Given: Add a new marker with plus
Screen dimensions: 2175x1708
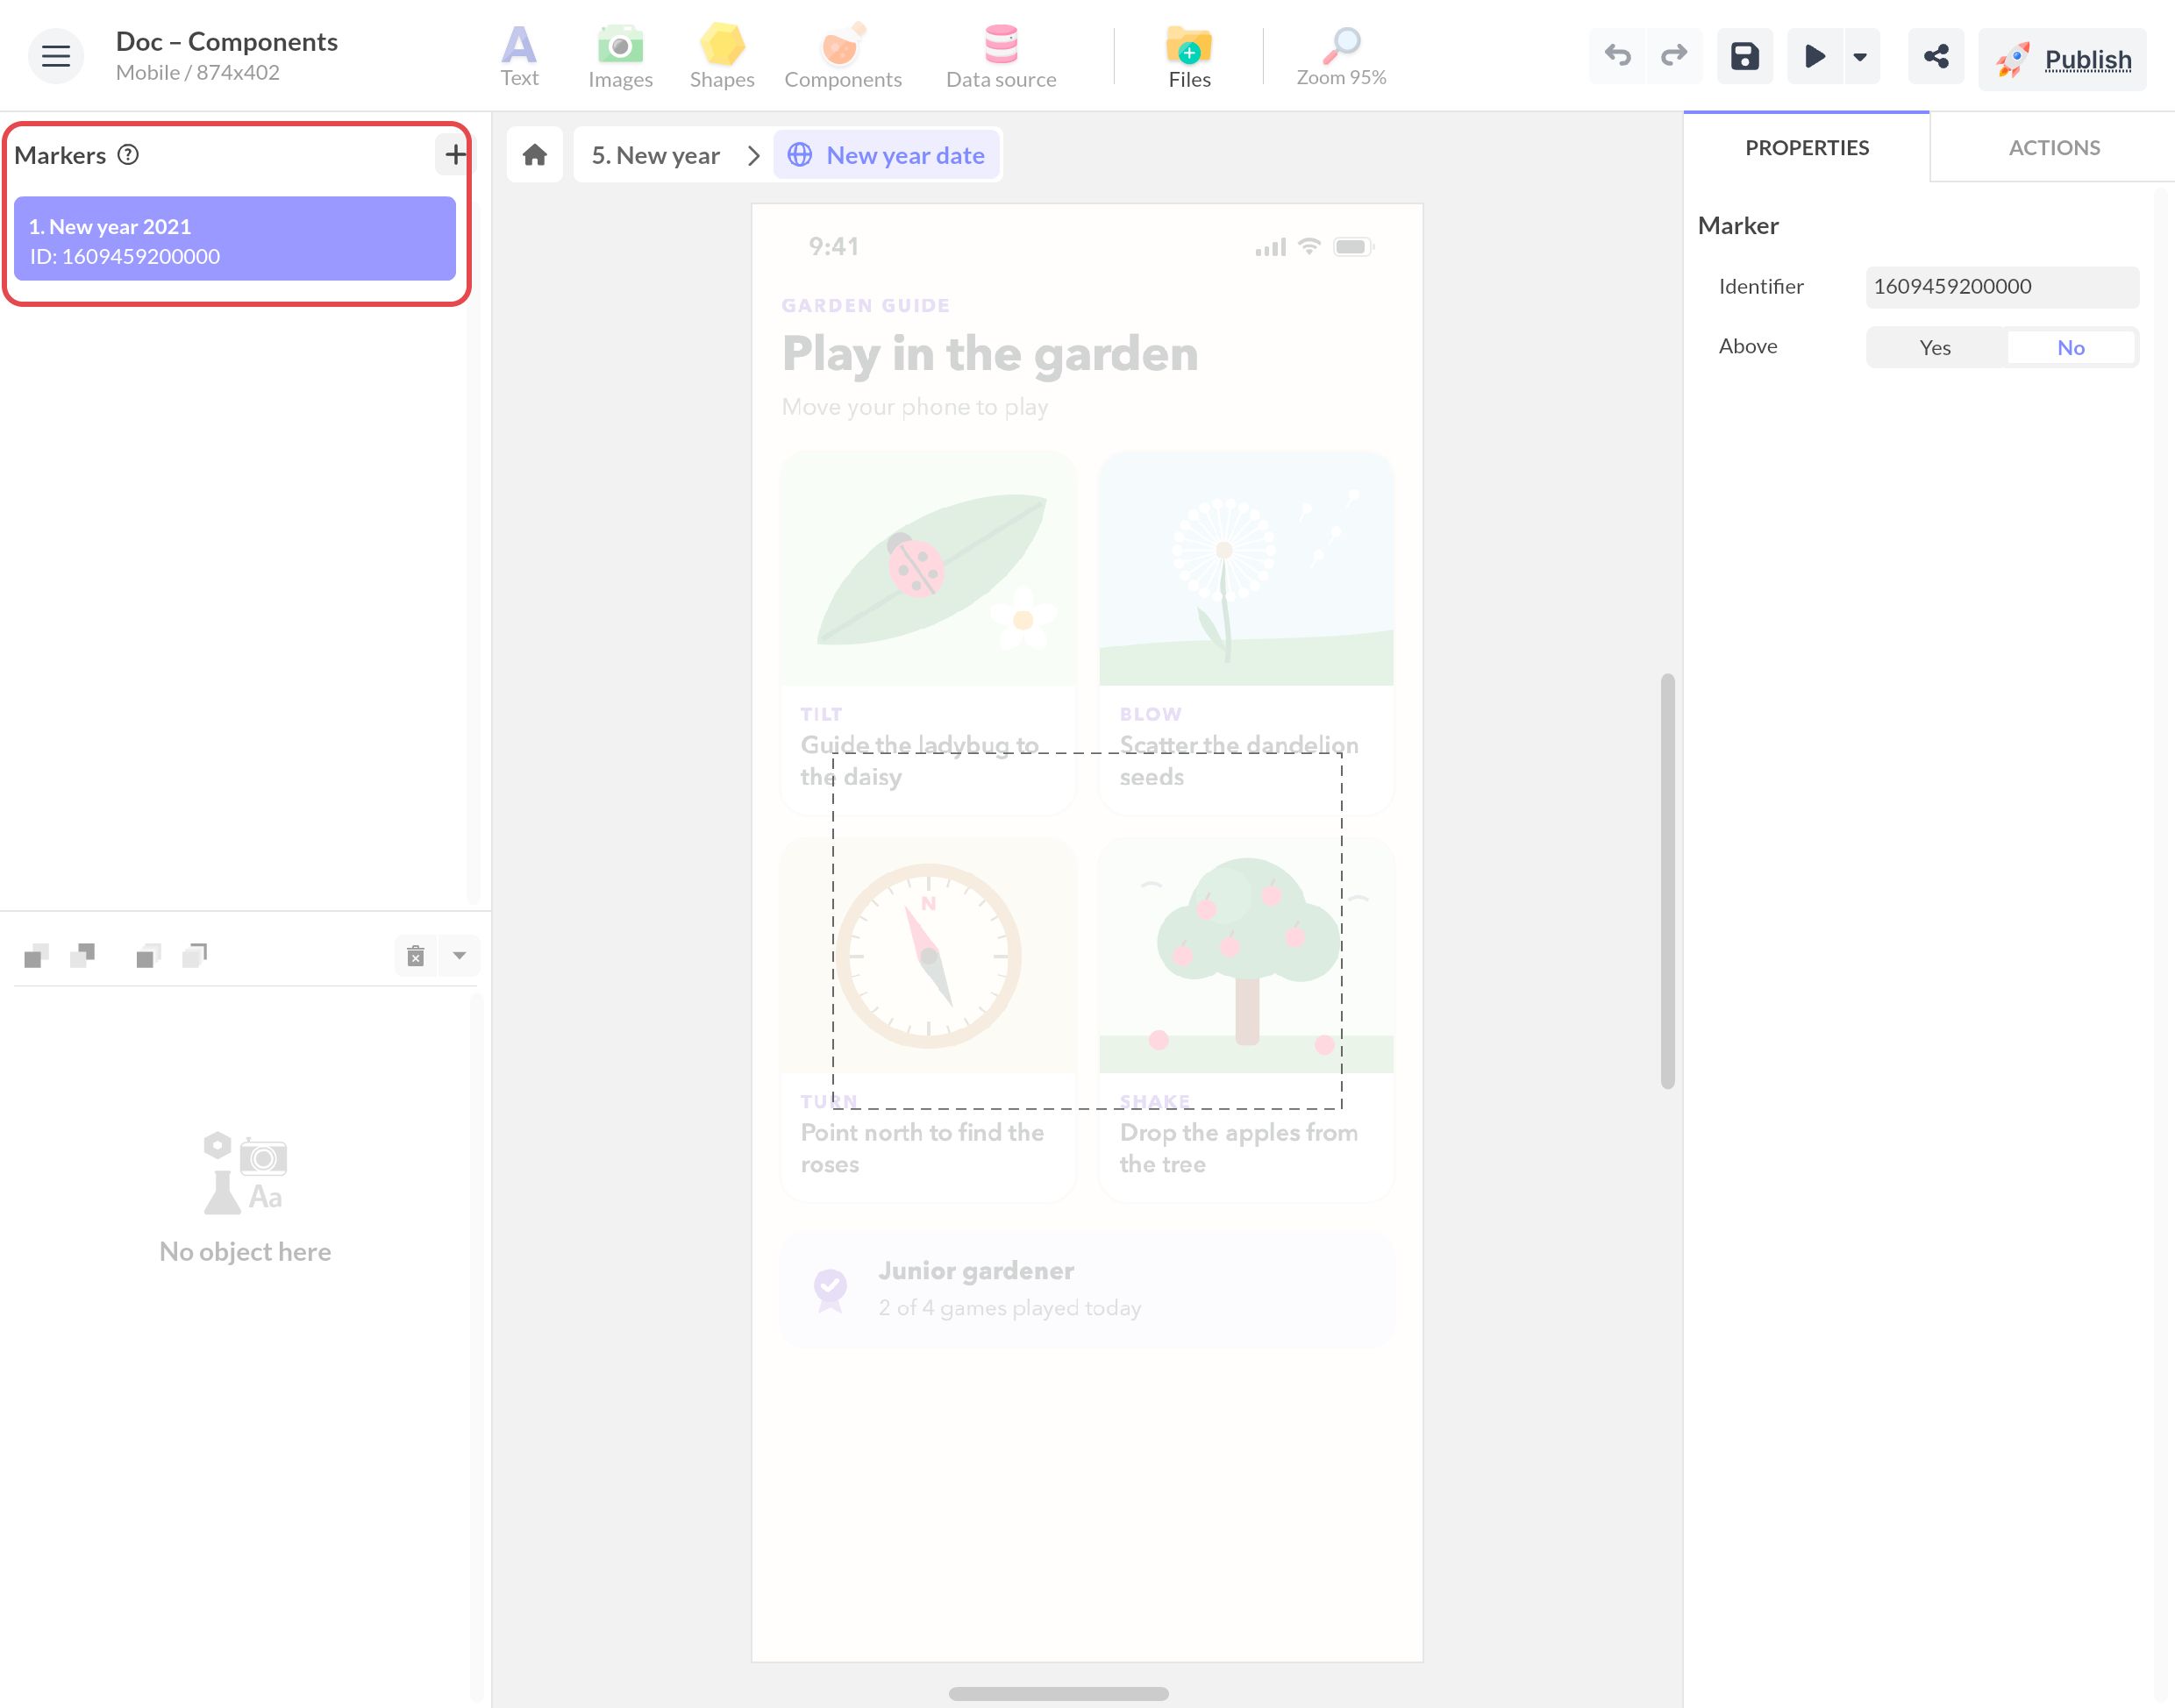Looking at the screenshot, I should (x=455, y=154).
